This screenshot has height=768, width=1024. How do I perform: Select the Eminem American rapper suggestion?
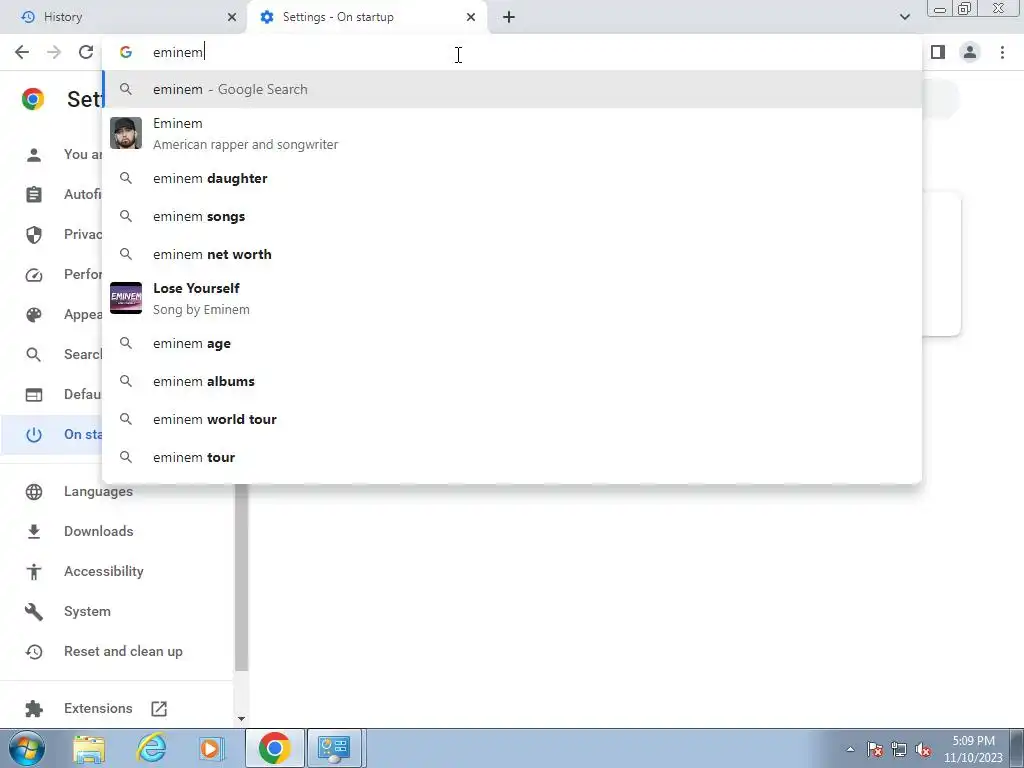pos(512,133)
